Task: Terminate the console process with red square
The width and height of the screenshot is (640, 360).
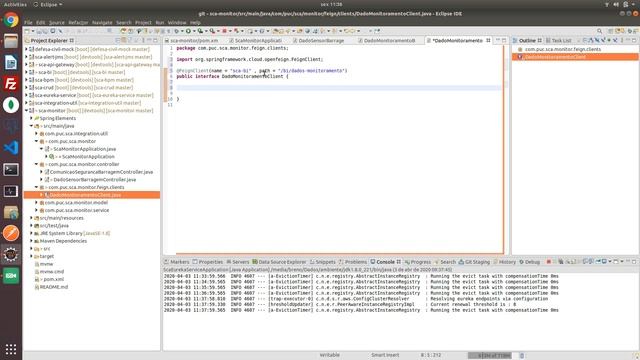Action: pyautogui.click(x=549, y=262)
